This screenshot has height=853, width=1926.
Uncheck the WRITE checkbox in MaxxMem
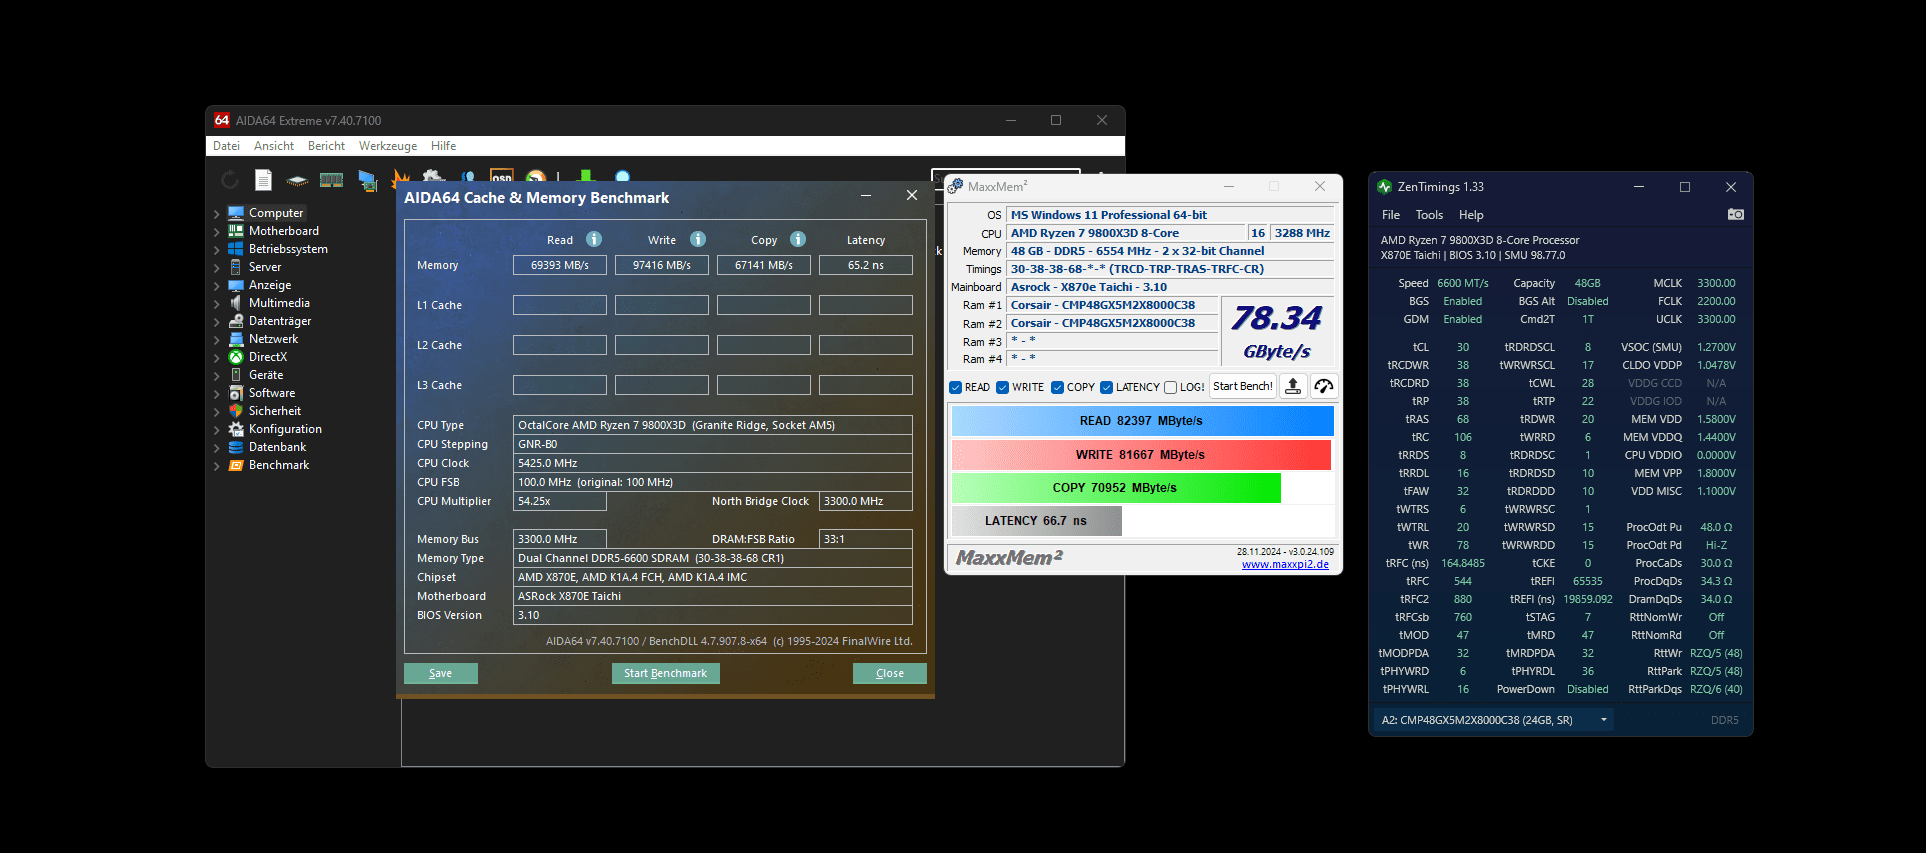click(1002, 387)
